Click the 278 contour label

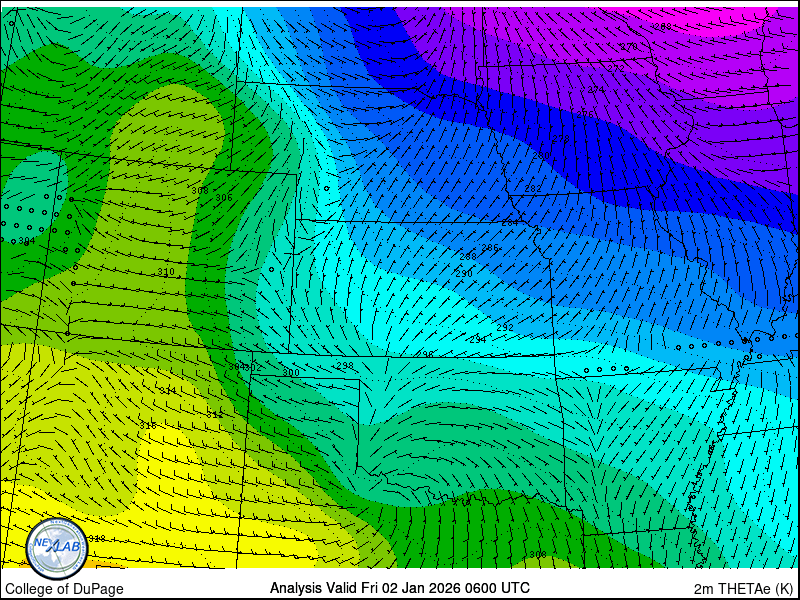pos(561,139)
